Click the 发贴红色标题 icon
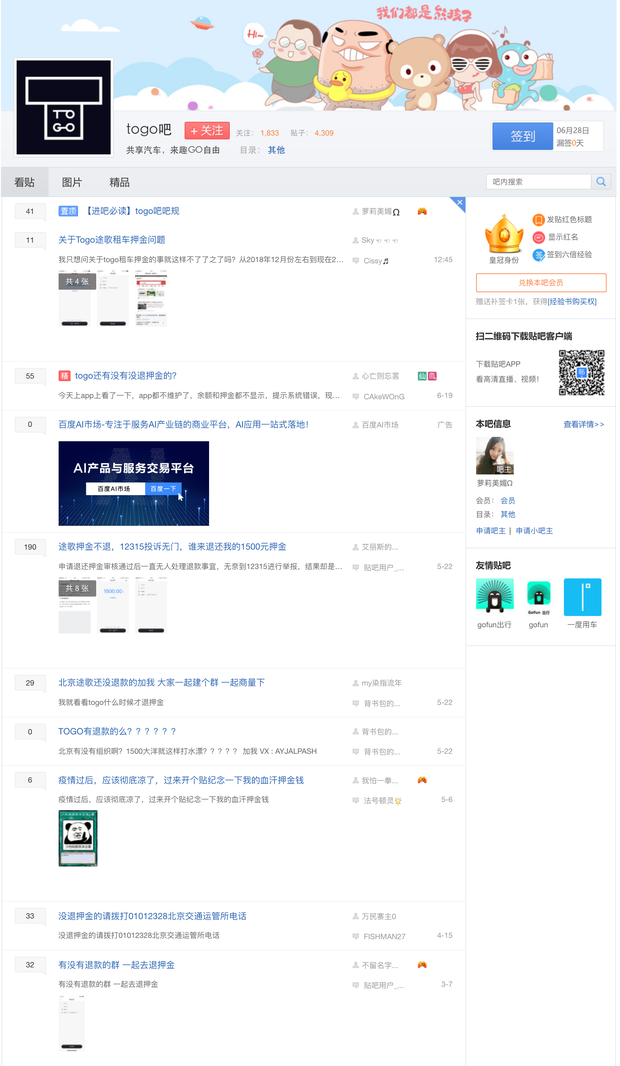620x1066 pixels. point(538,220)
